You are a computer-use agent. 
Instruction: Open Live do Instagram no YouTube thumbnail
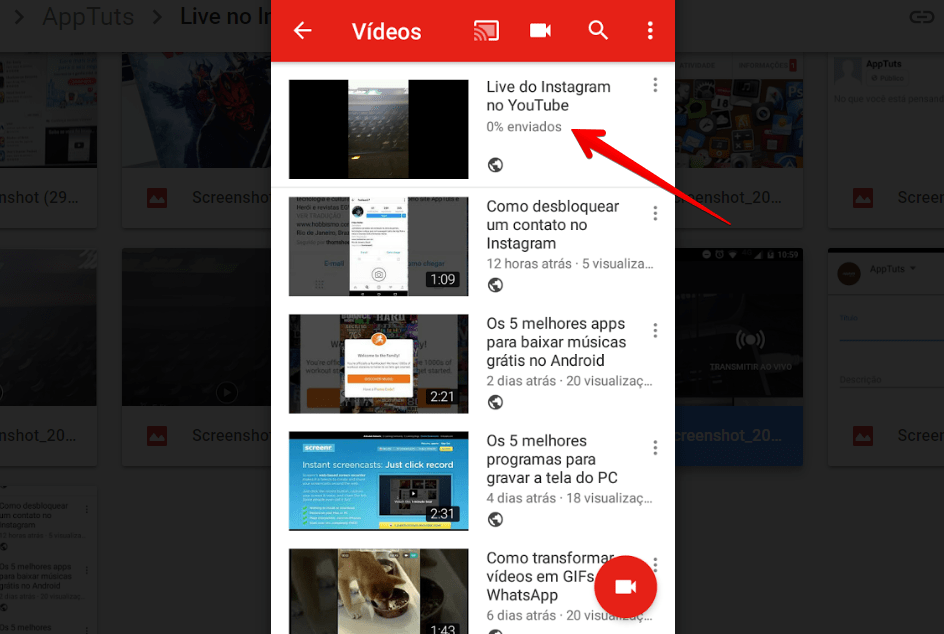point(379,129)
